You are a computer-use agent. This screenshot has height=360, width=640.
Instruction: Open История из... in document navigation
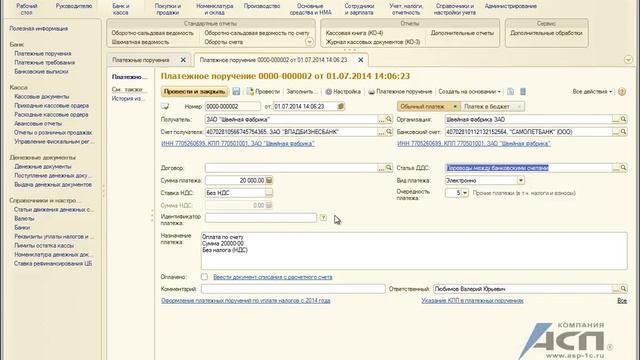click(128, 98)
